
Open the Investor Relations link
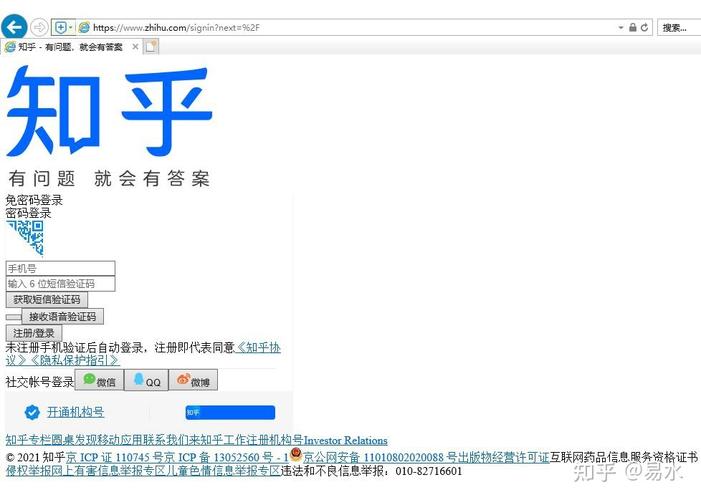[346, 441]
